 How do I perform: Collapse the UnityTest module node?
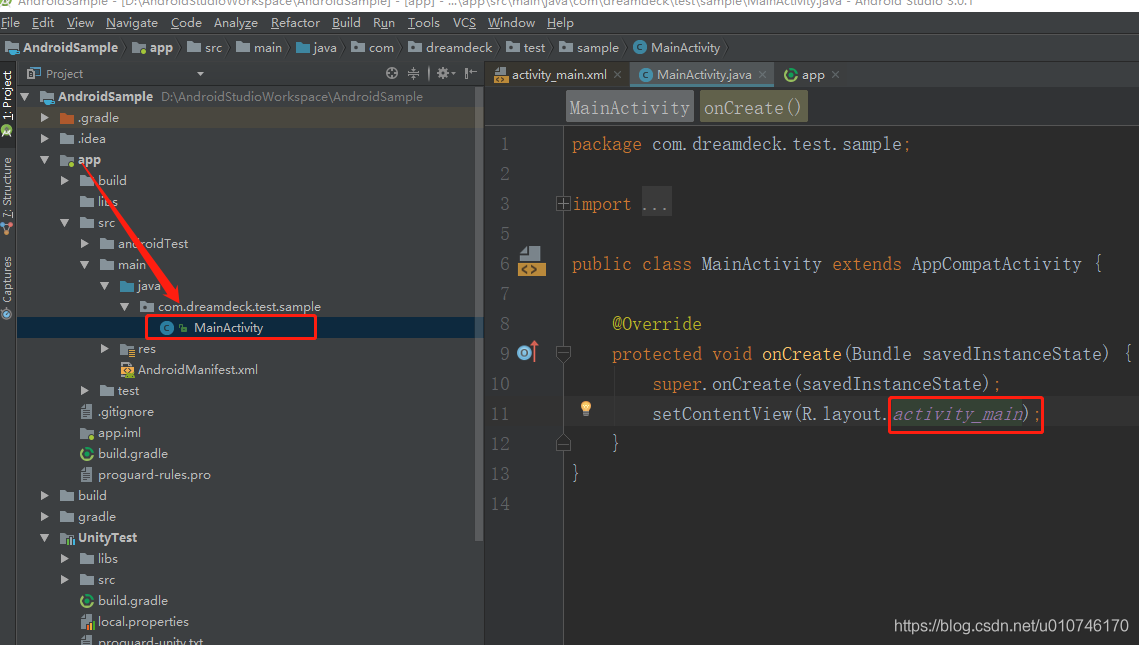coord(45,538)
